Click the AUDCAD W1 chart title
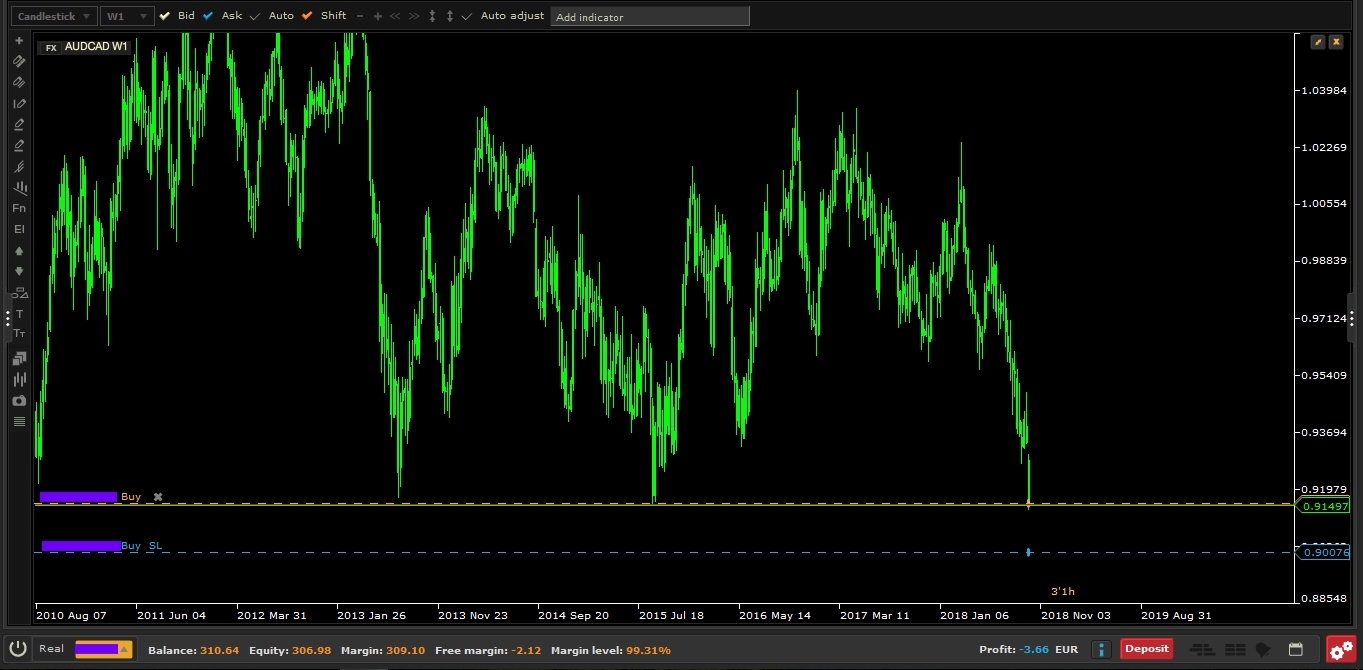This screenshot has width=1363, height=670. pos(96,47)
